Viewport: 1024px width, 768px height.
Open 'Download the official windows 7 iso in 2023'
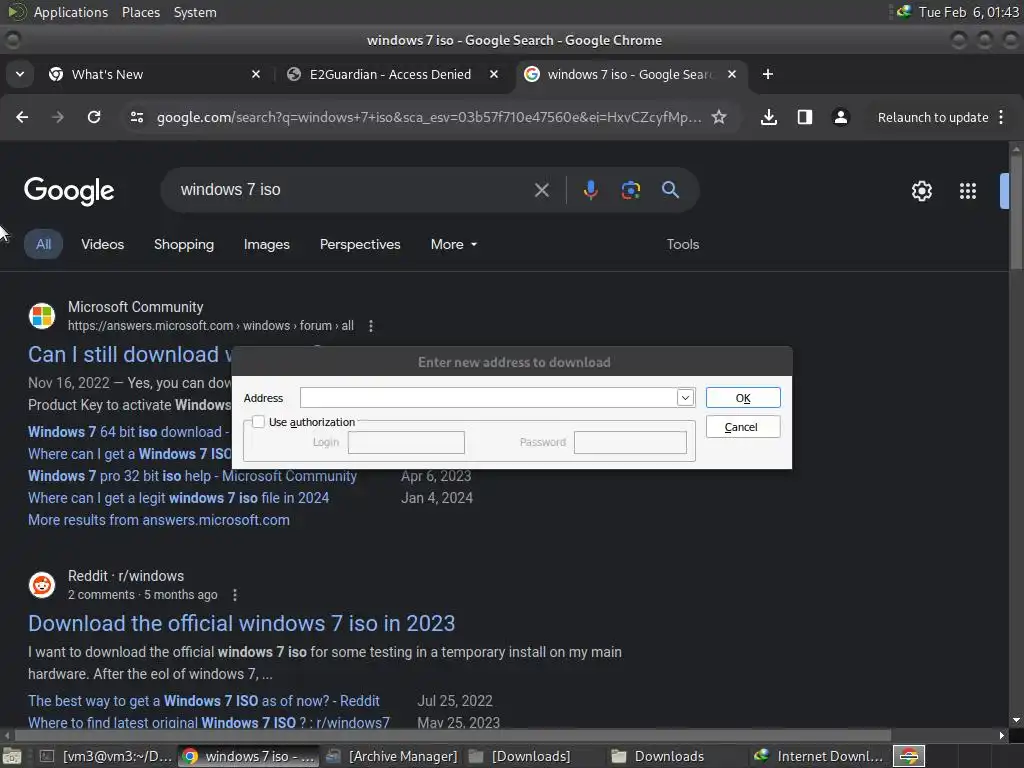[x=242, y=623]
